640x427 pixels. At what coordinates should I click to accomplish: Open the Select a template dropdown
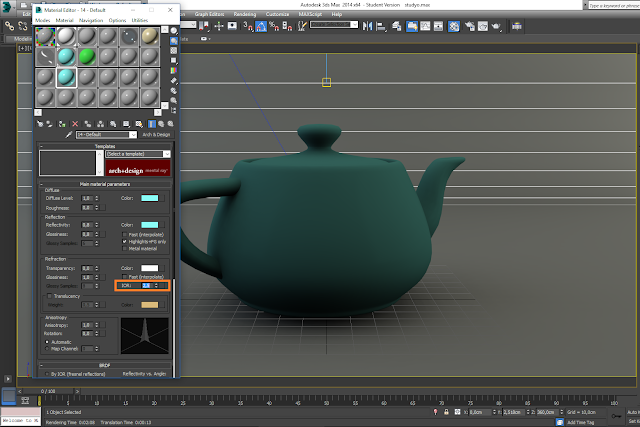coord(136,153)
